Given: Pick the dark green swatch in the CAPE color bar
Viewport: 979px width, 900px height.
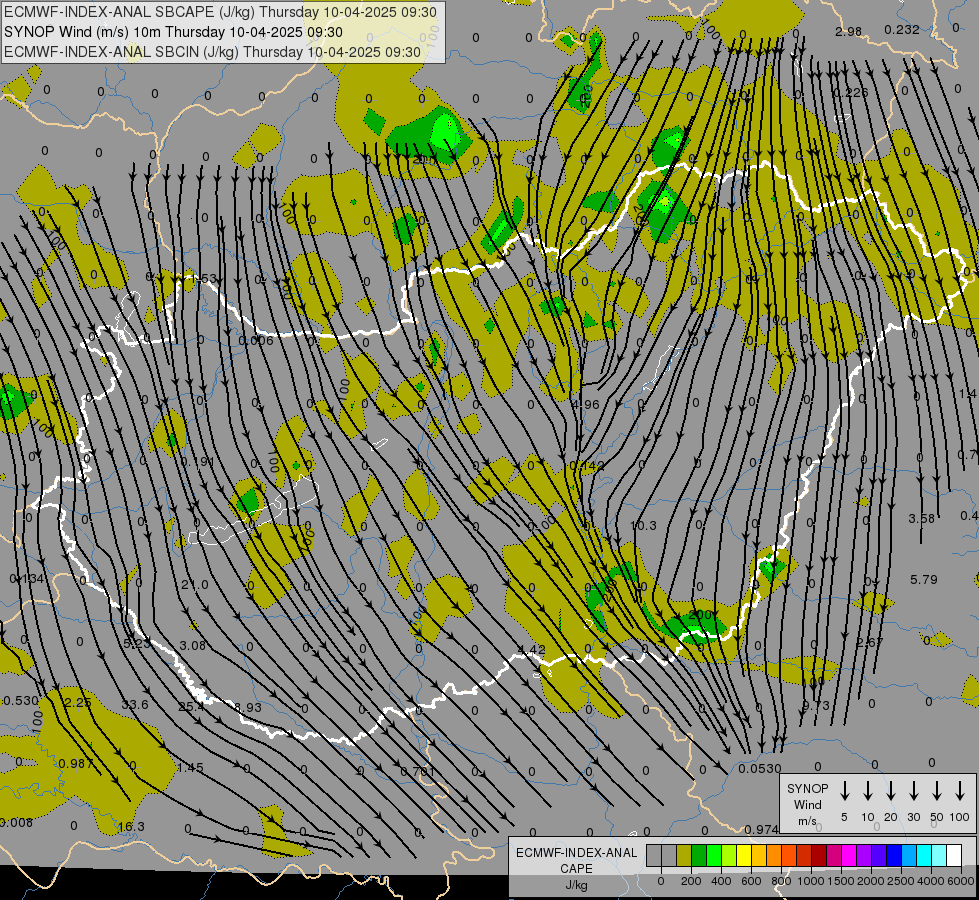Looking at the screenshot, I should [x=699, y=855].
